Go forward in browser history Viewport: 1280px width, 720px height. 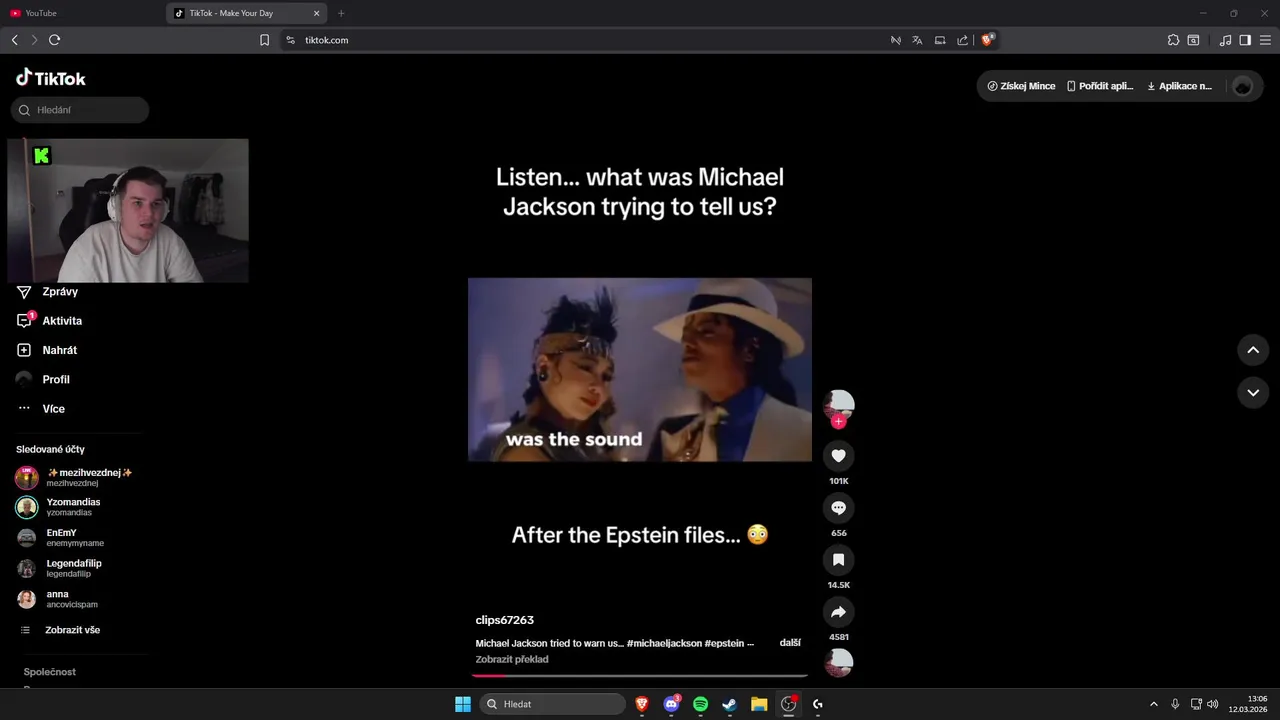[34, 40]
